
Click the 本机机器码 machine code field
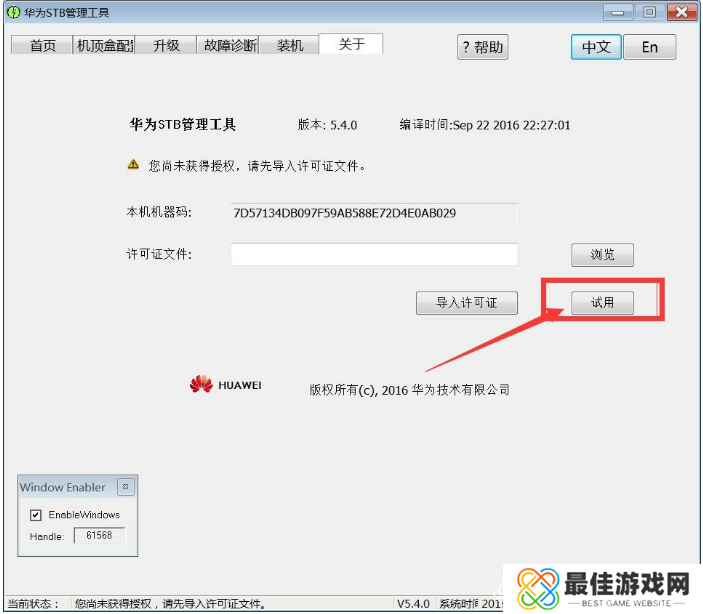pos(374,213)
